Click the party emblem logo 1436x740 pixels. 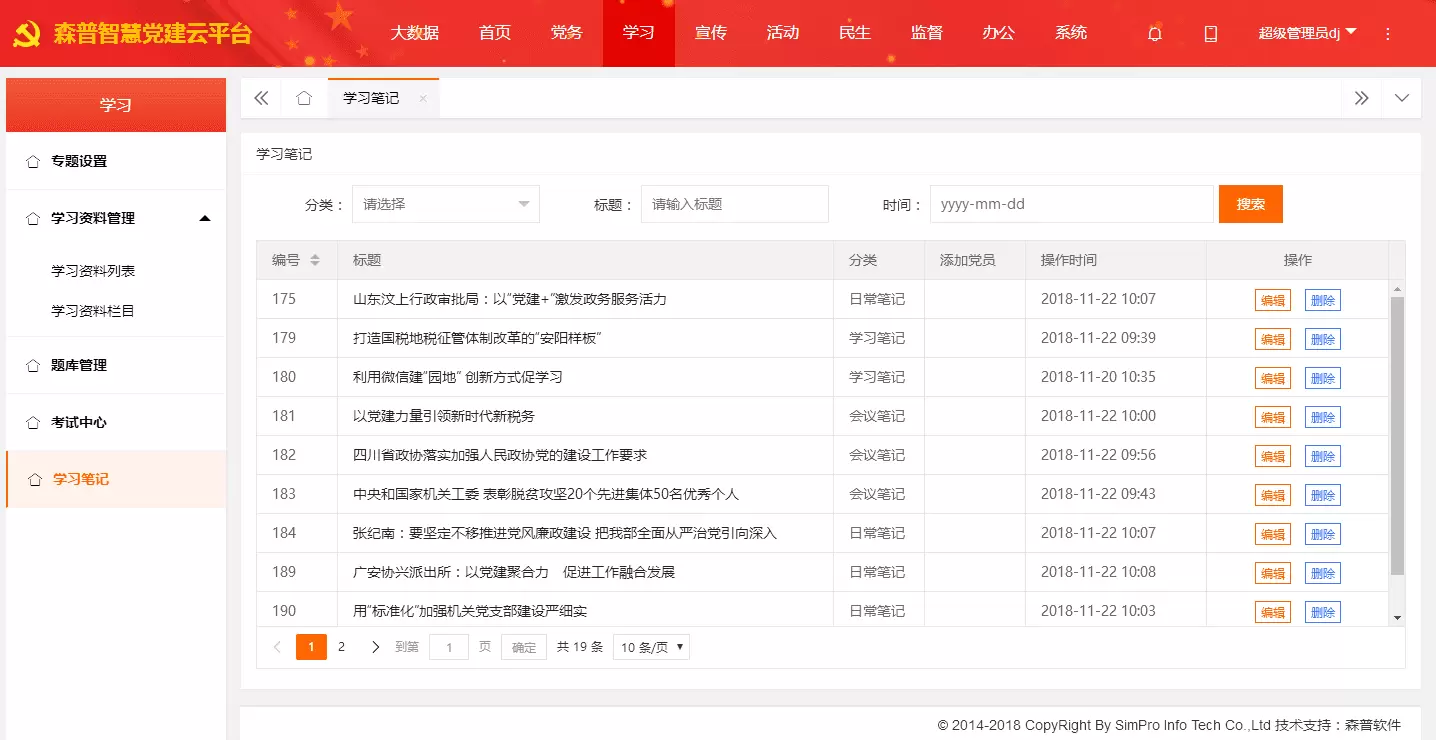[x=25, y=34]
